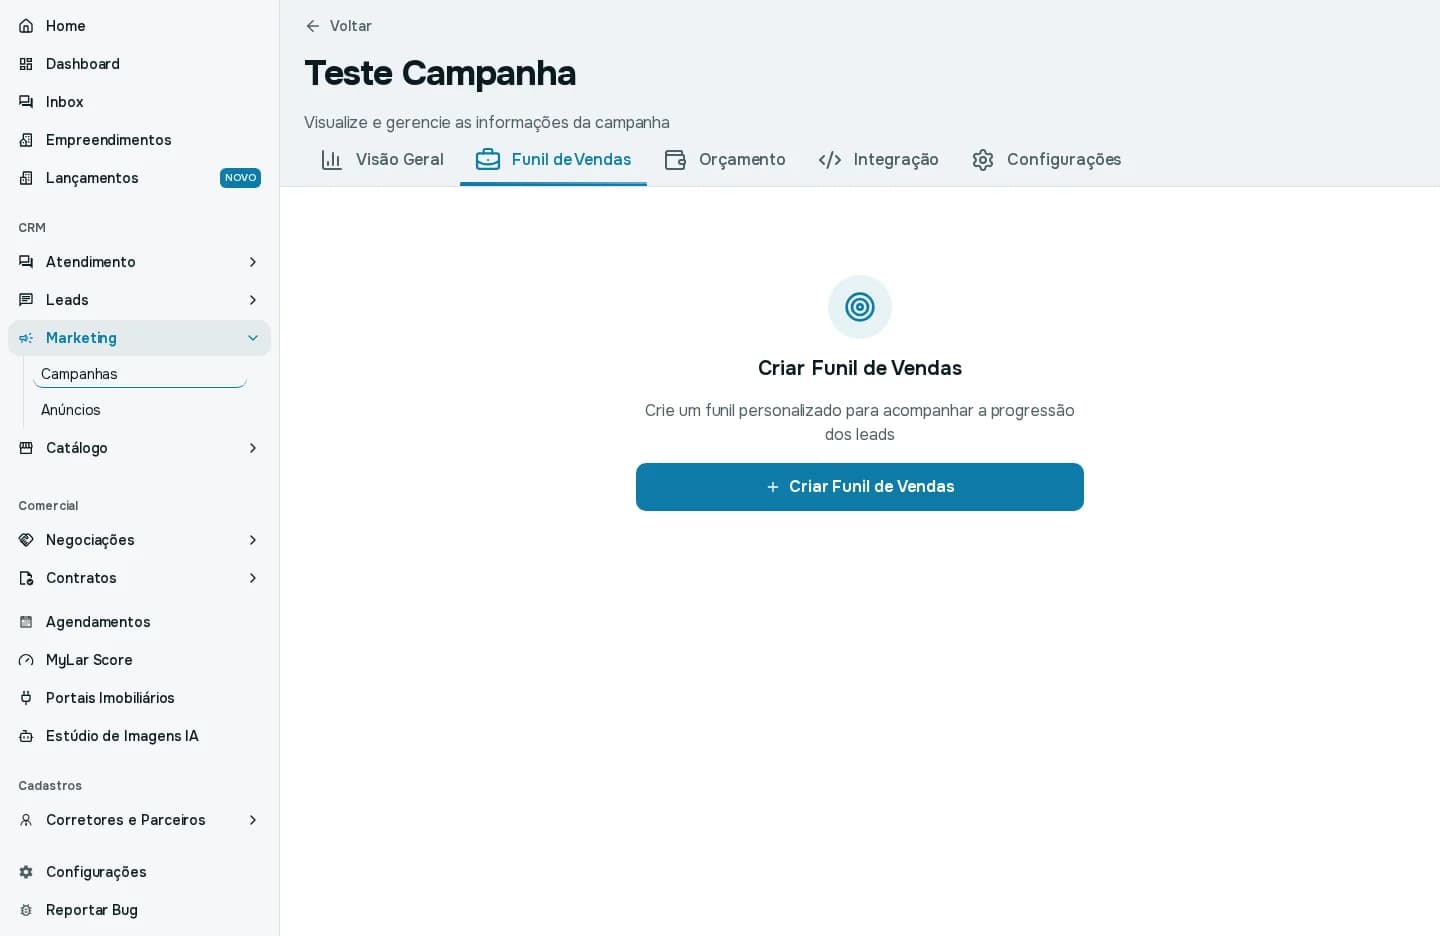The height and width of the screenshot is (936, 1440).
Task: Open the Orçamento tab
Action: pos(725,160)
